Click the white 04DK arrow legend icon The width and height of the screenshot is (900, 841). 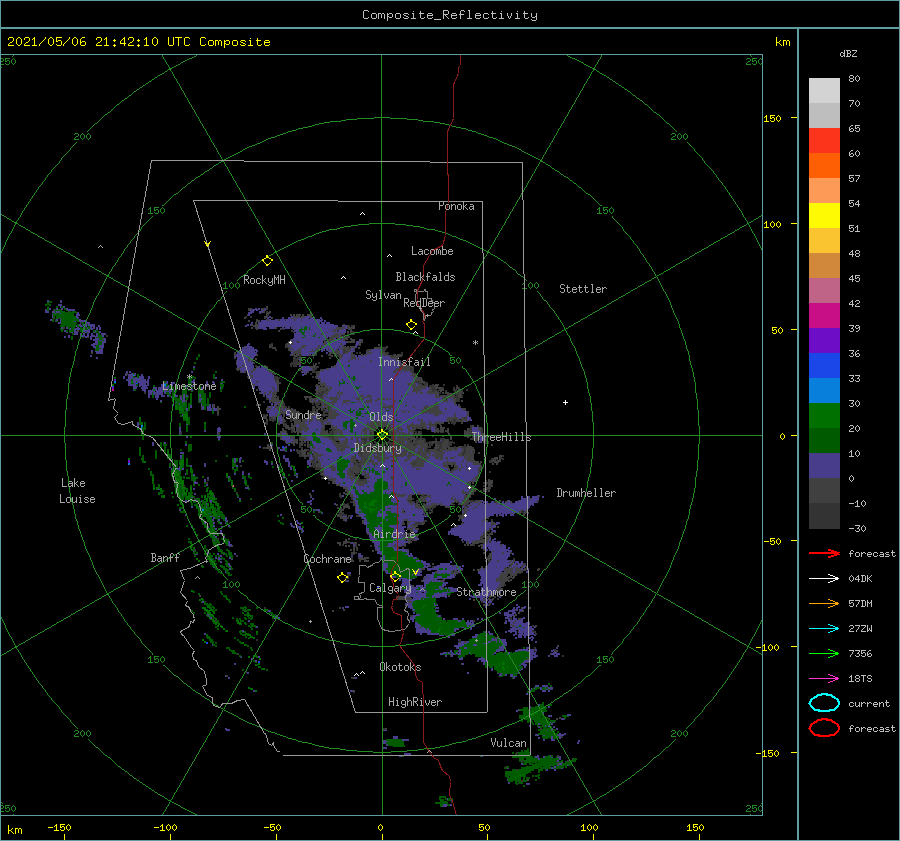824,579
